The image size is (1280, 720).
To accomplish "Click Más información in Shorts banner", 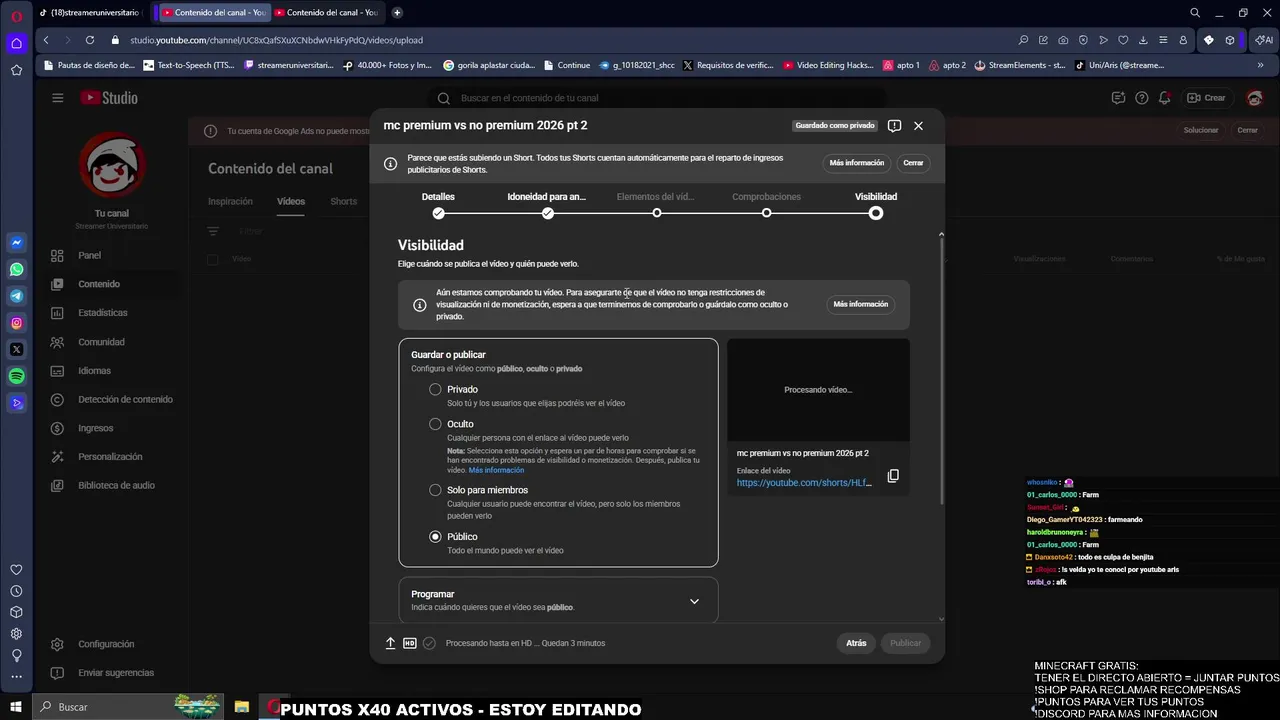I will pyautogui.click(x=856, y=163).
